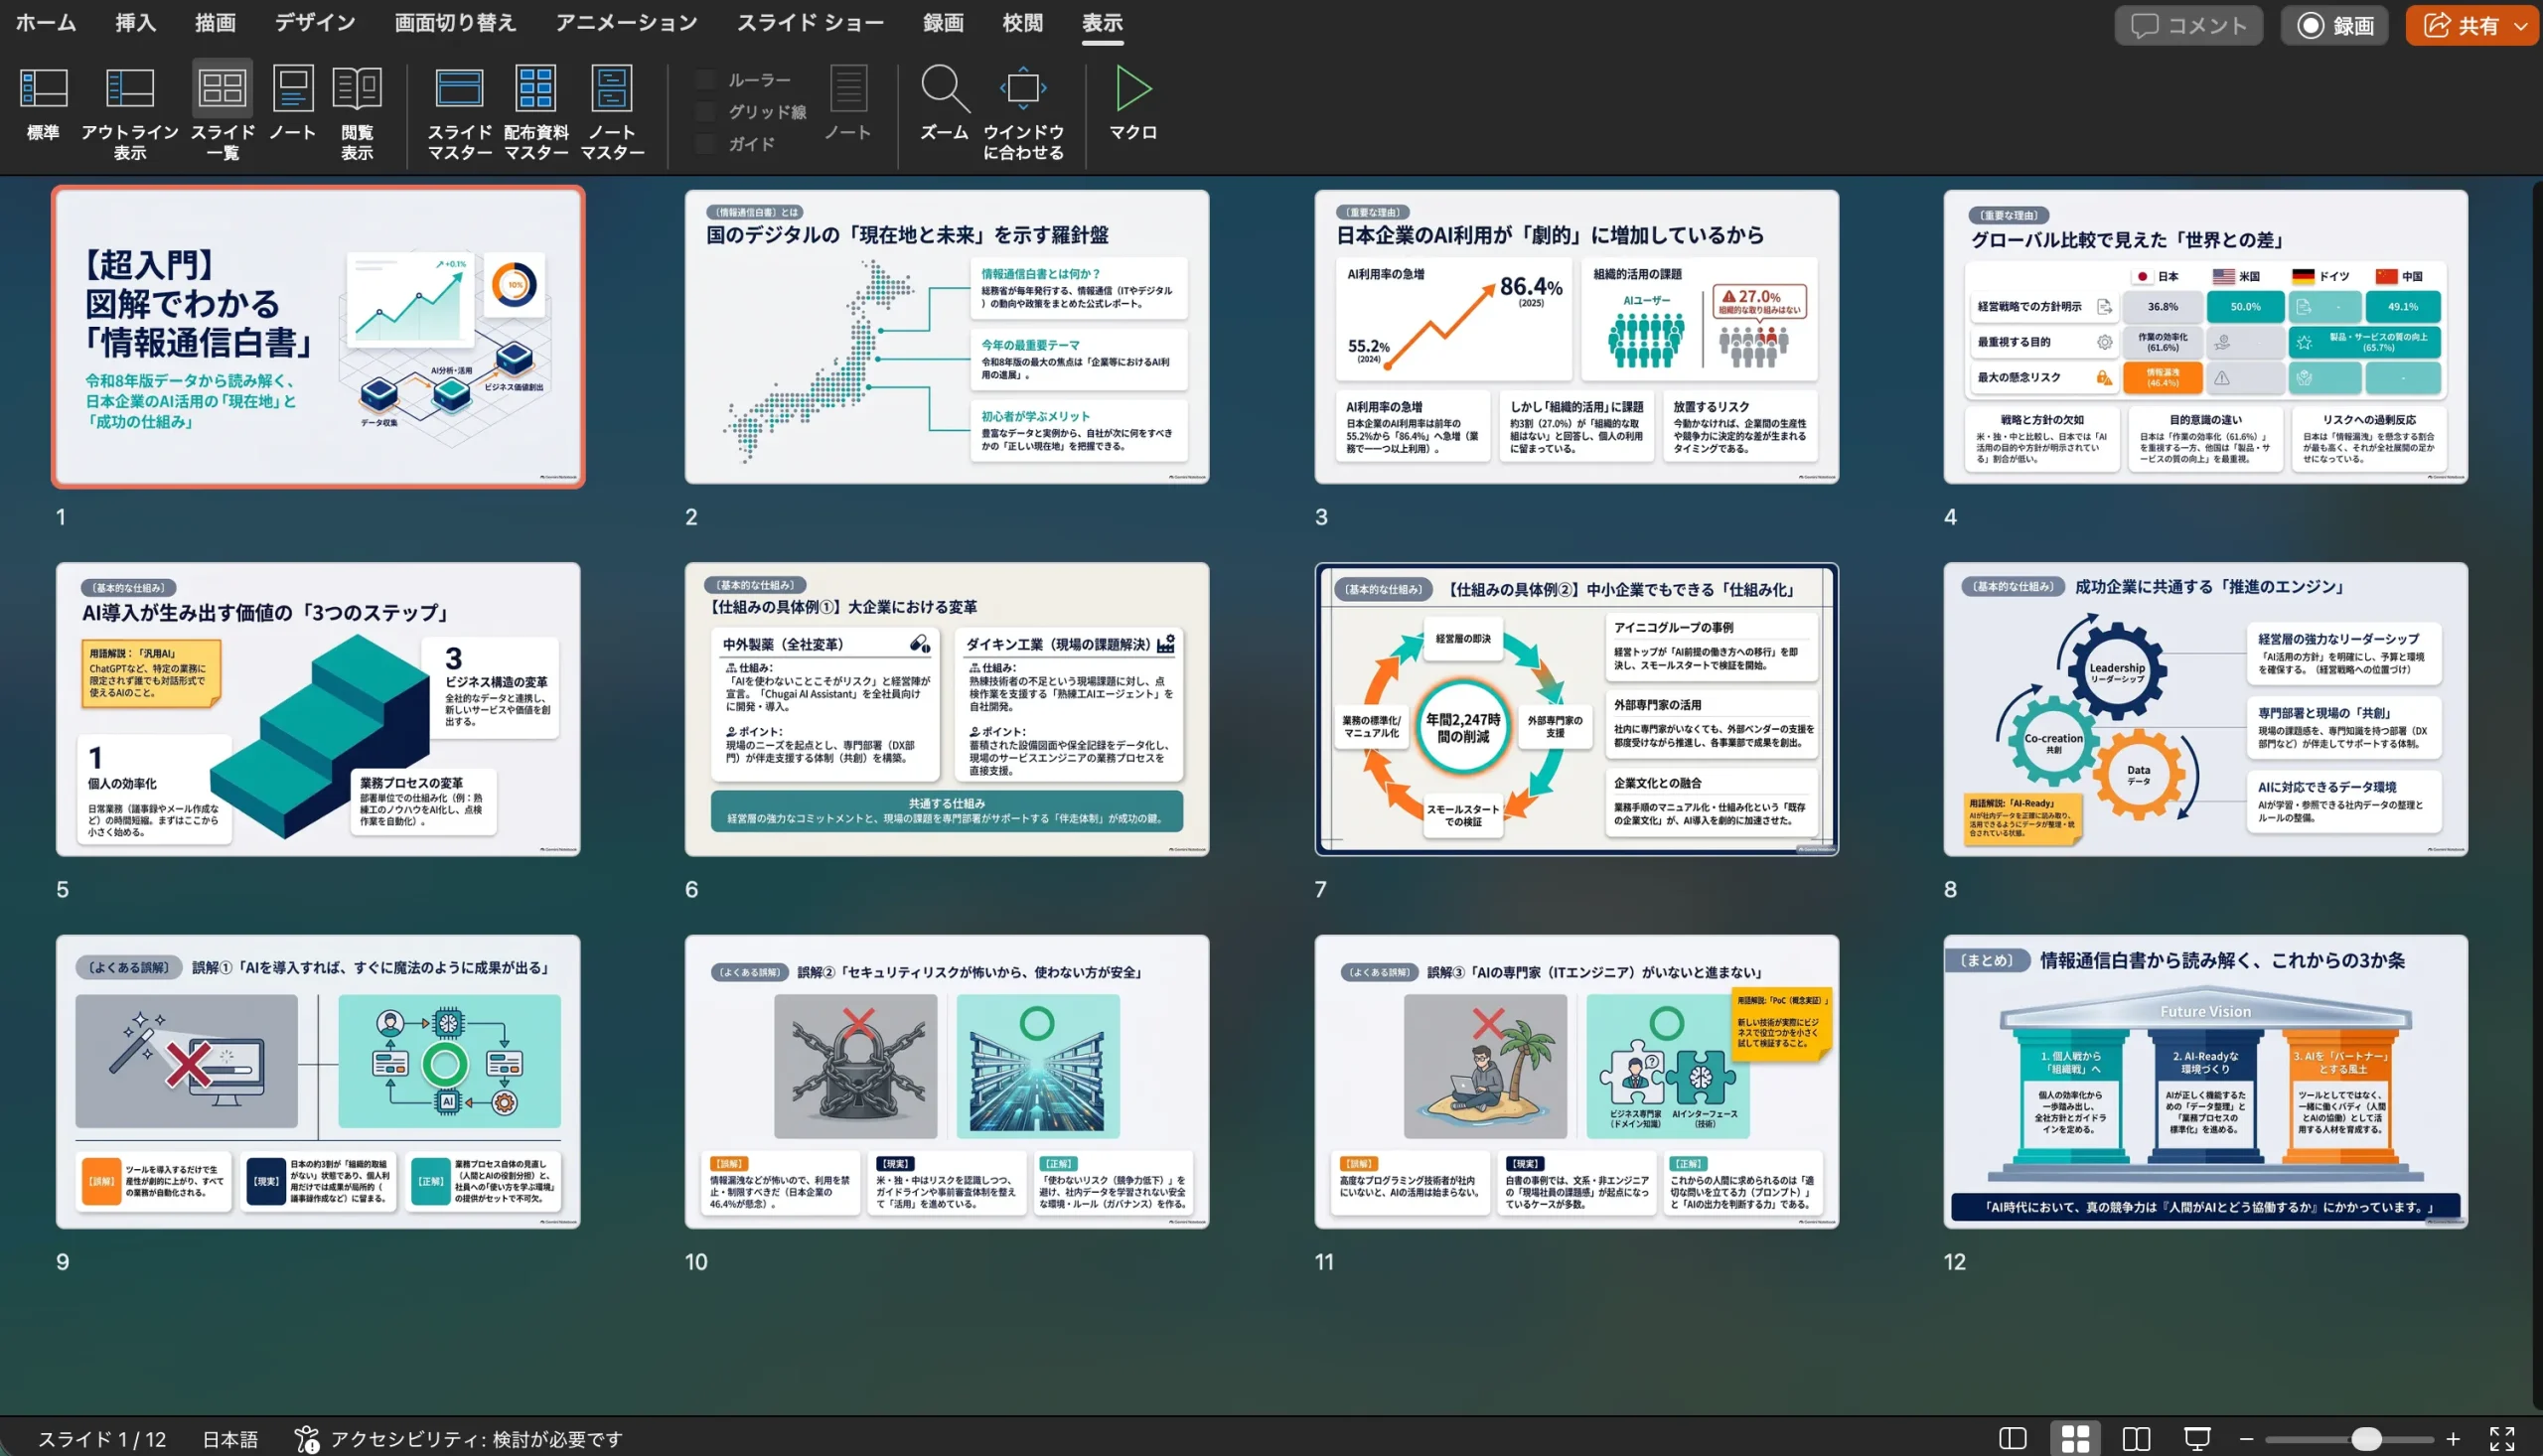
Task: Click status bar slide sorter icon
Action: (x=2076, y=1439)
